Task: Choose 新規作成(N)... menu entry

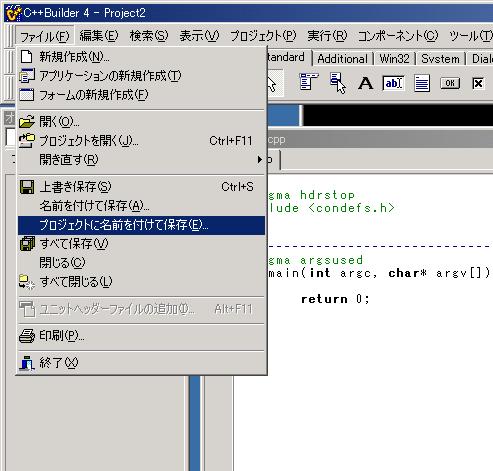Action: click(x=141, y=57)
